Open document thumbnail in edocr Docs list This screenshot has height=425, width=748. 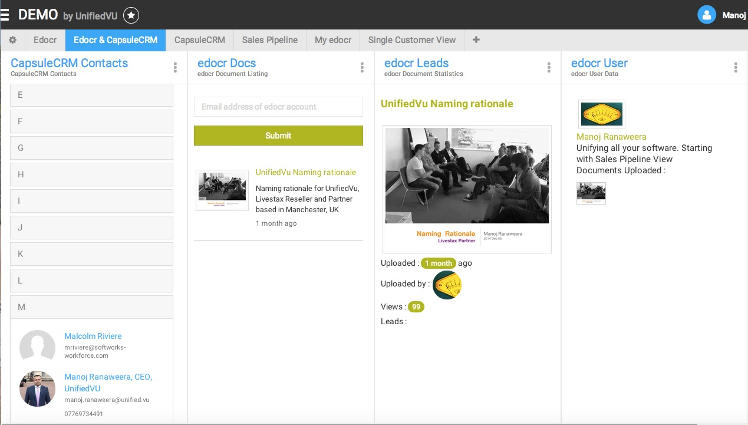point(222,190)
